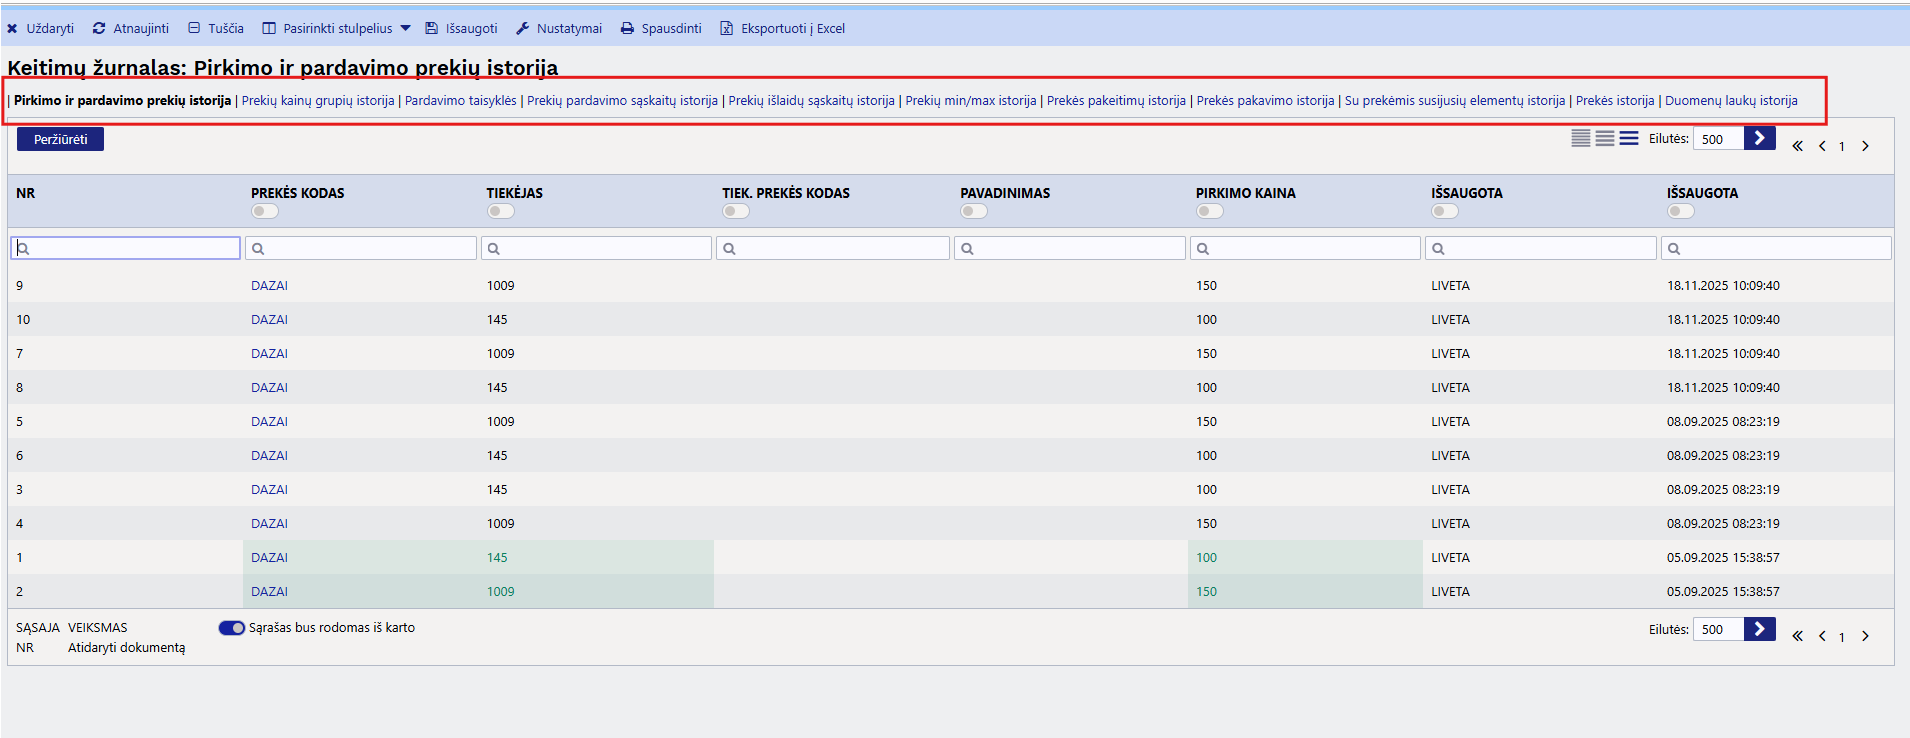Expand the Pasirinkti stulpelius dropdown arrow
The image size is (1910, 738).
click(405, 28)
